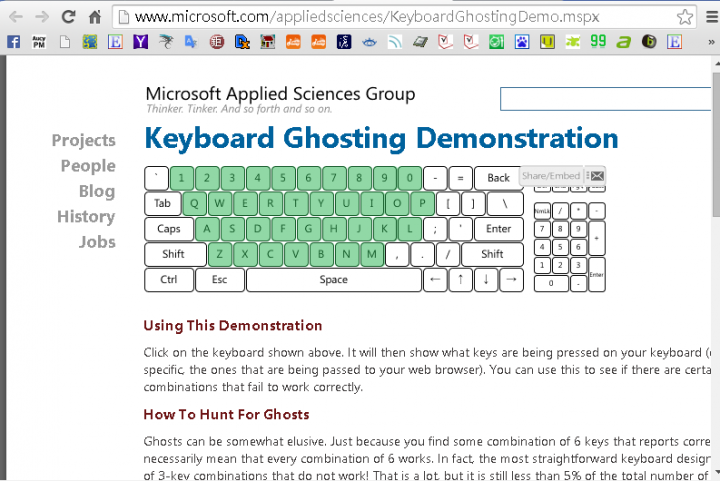
Task: Open the blue eye bookmark
Action: click(x=369, y=42)
